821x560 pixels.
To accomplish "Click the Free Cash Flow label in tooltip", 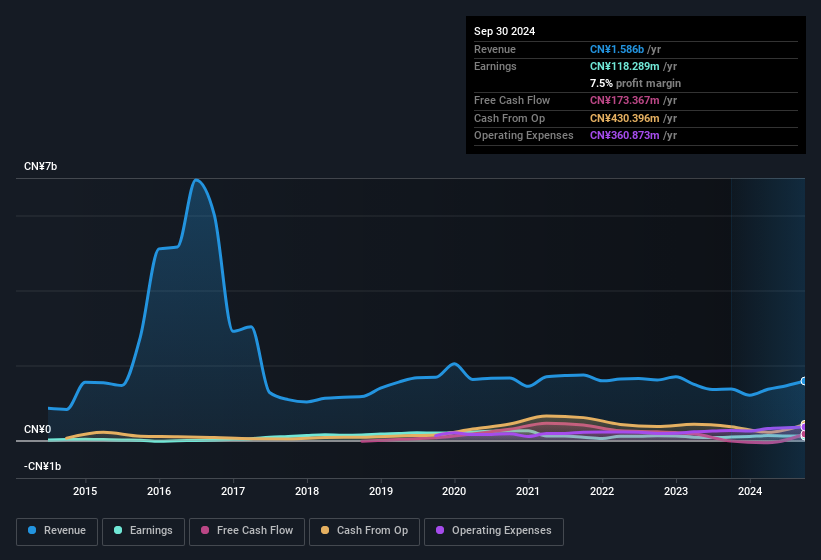I will (x=512, y=100).
